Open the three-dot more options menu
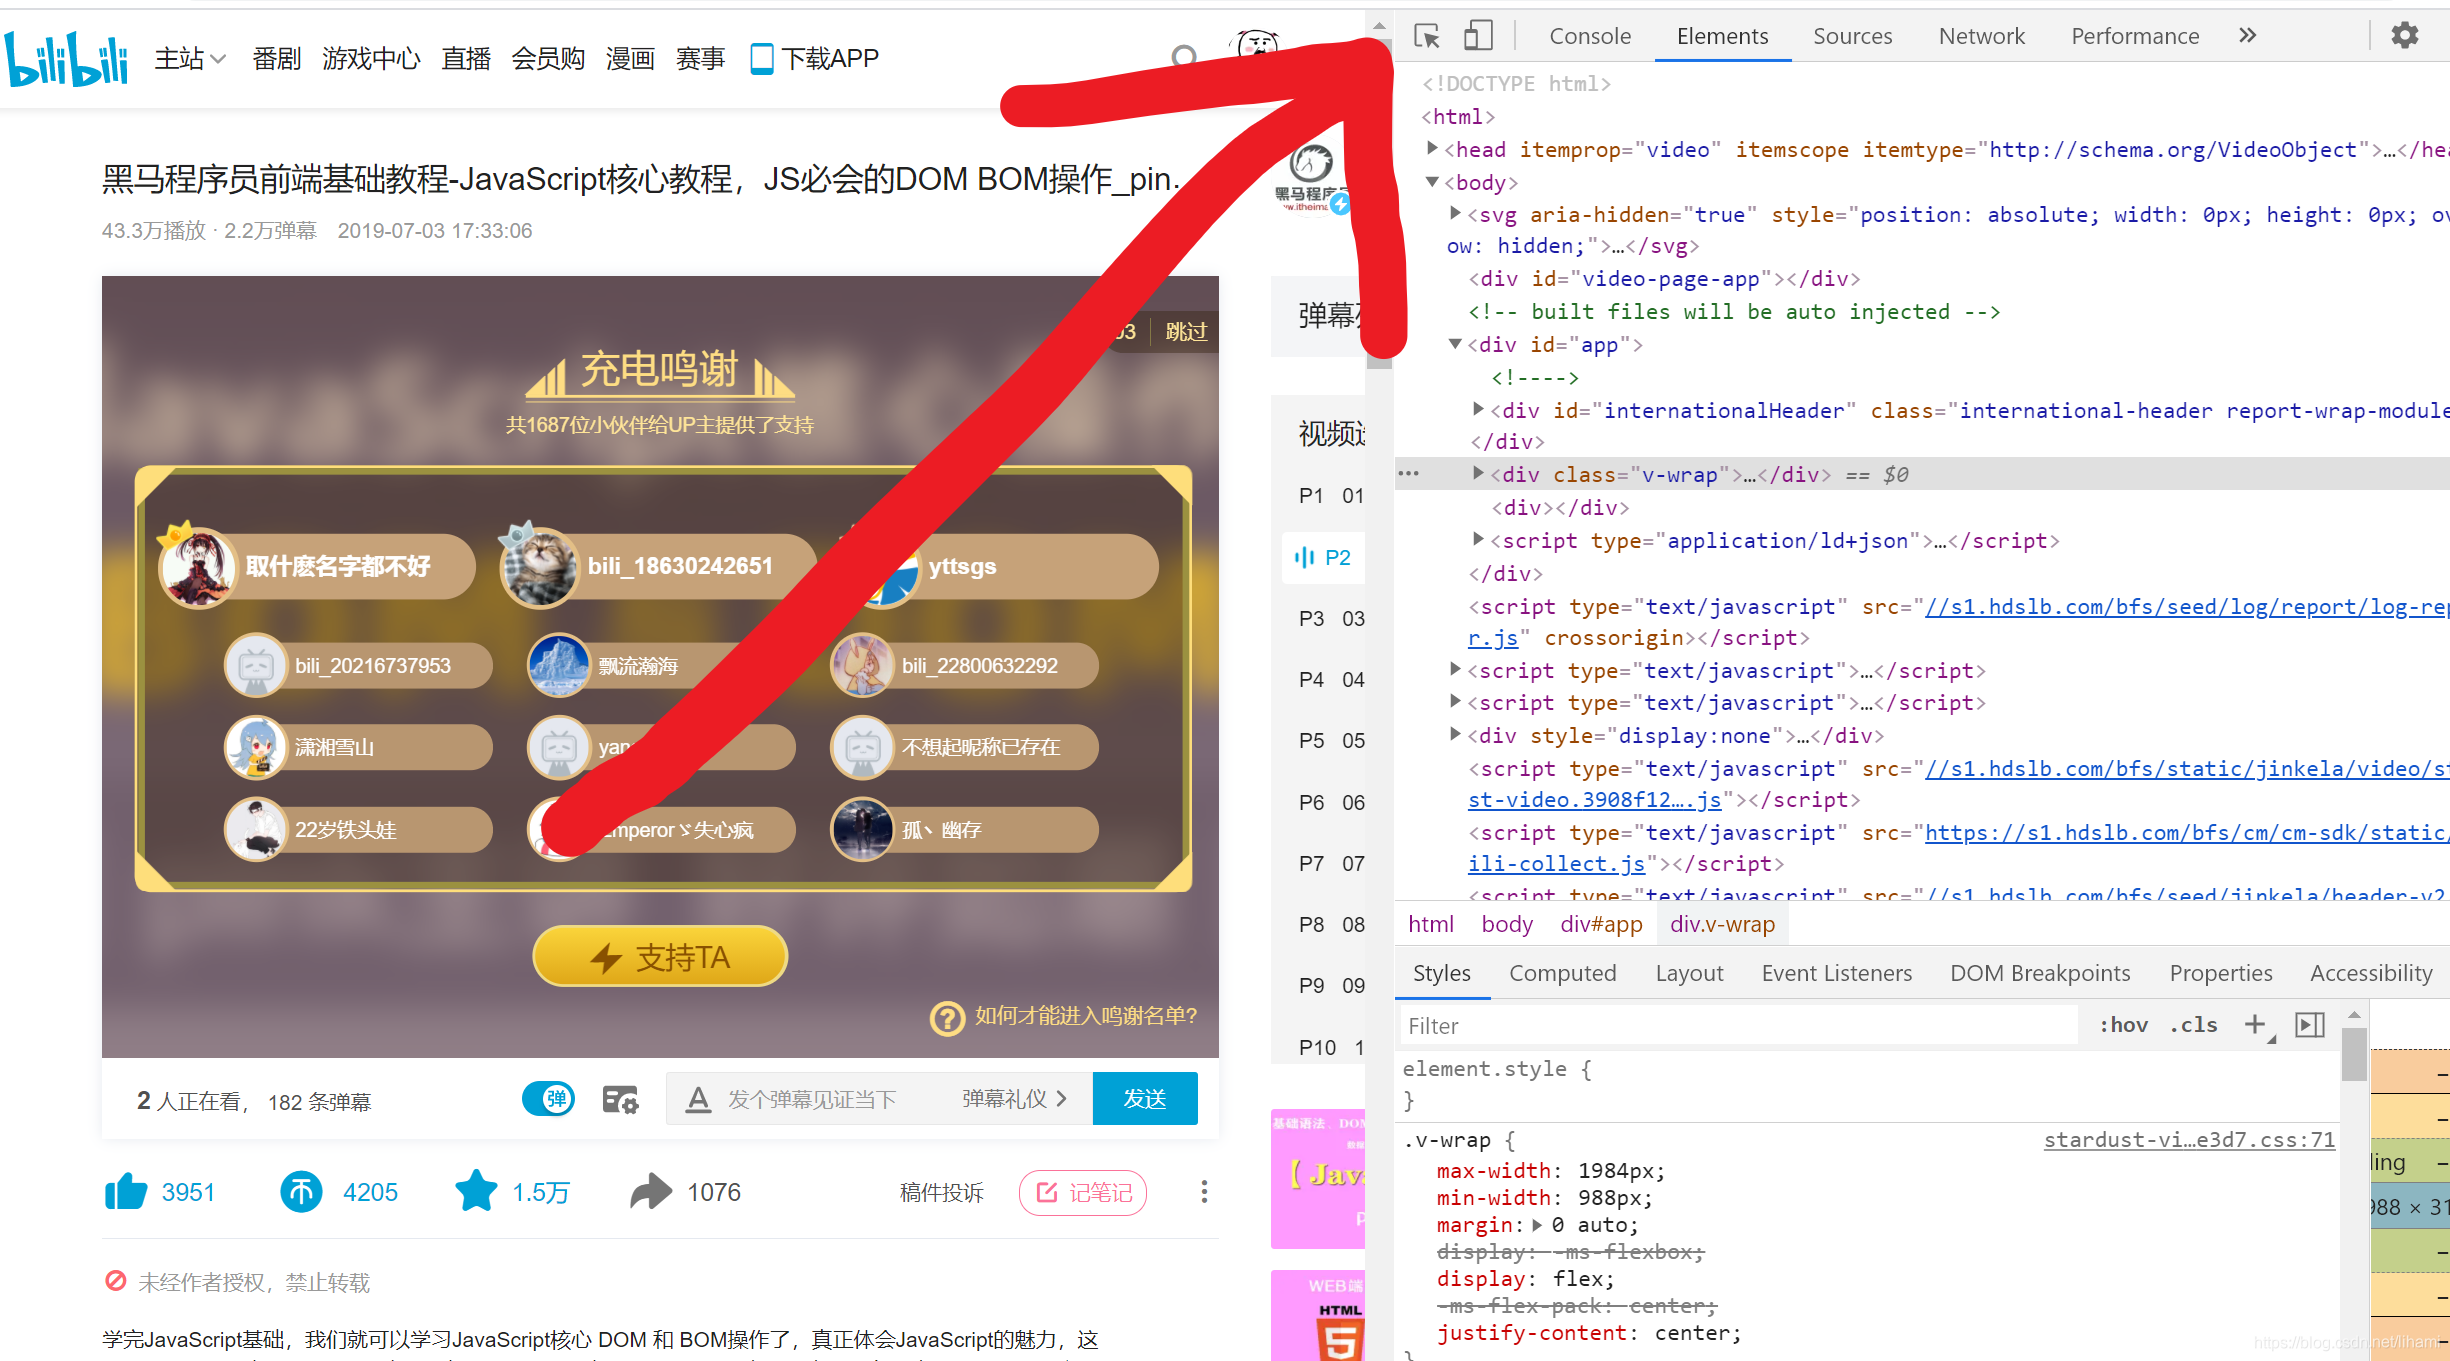The height and width of the screenshot is (1361, 2450). [1204, 1191]
